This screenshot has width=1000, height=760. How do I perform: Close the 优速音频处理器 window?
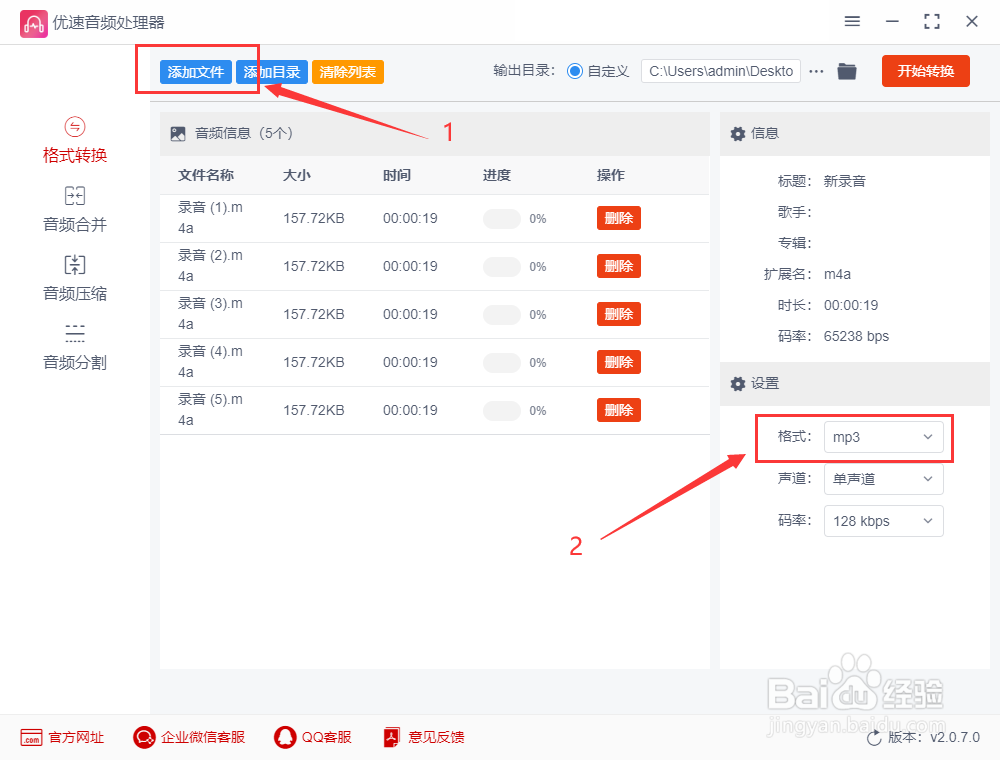coord(971,22)
